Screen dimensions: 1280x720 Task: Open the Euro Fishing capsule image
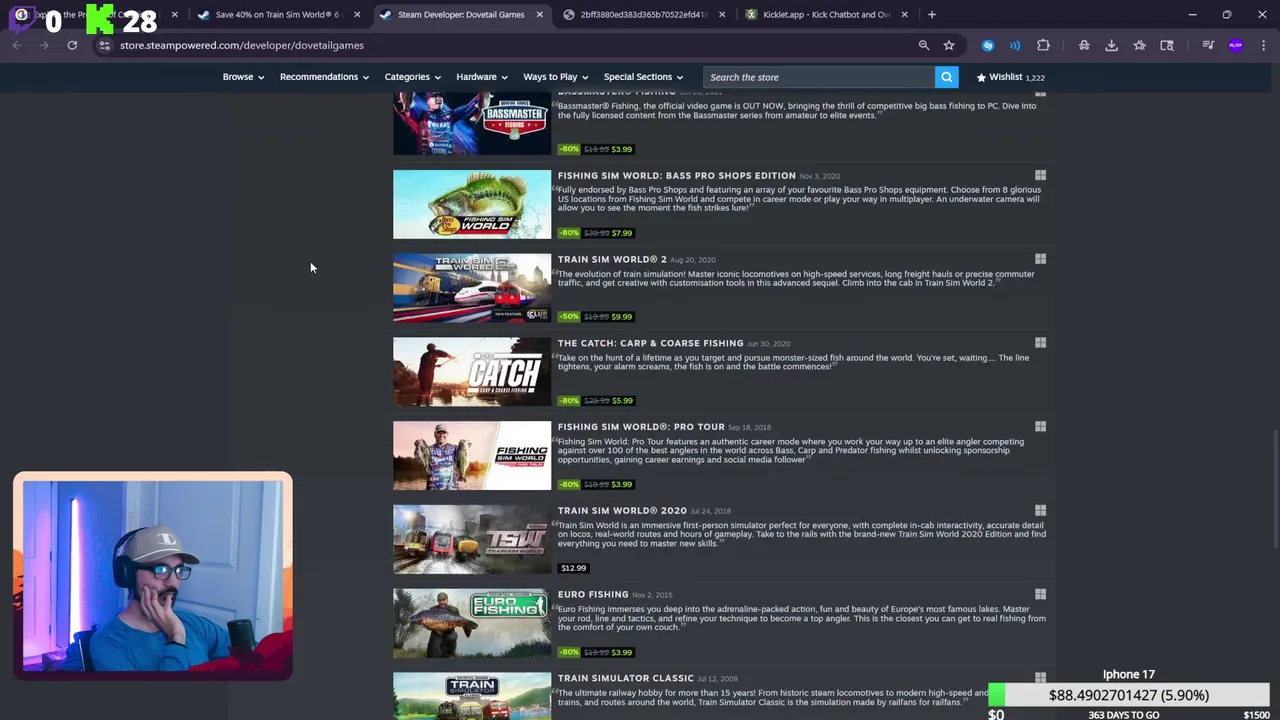(472, 623)
